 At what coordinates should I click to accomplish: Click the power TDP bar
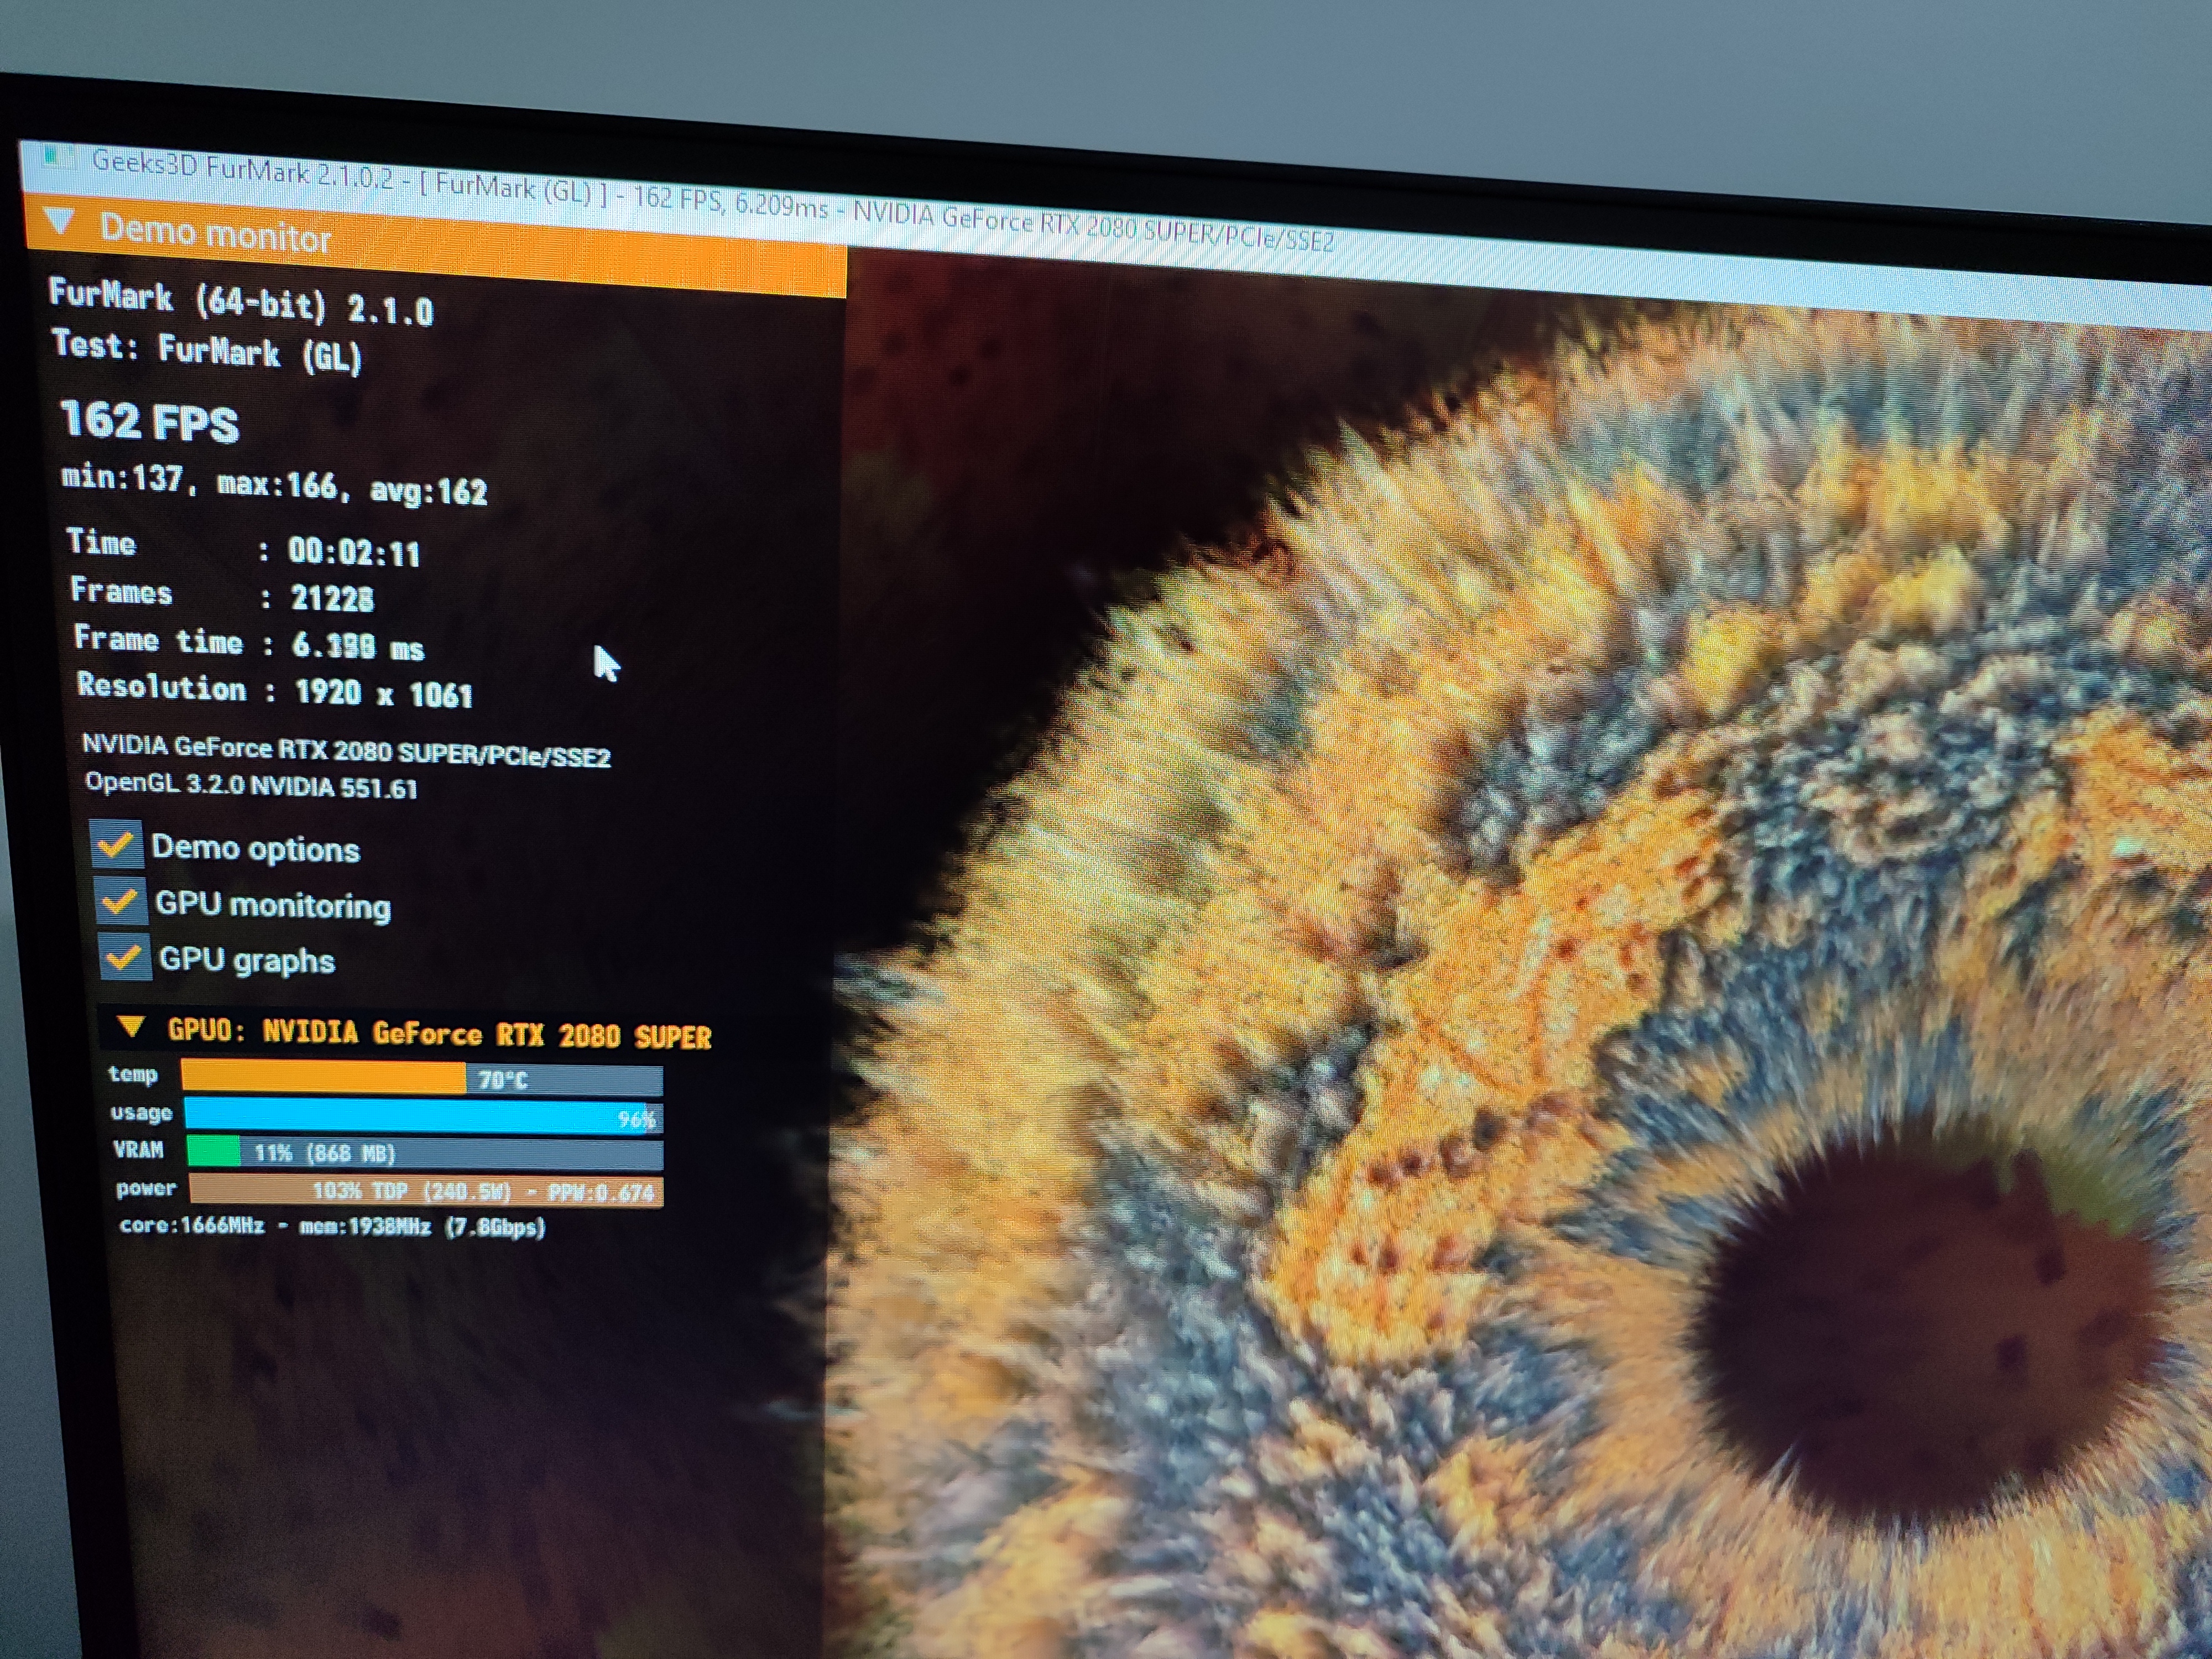click(425, 1190)
